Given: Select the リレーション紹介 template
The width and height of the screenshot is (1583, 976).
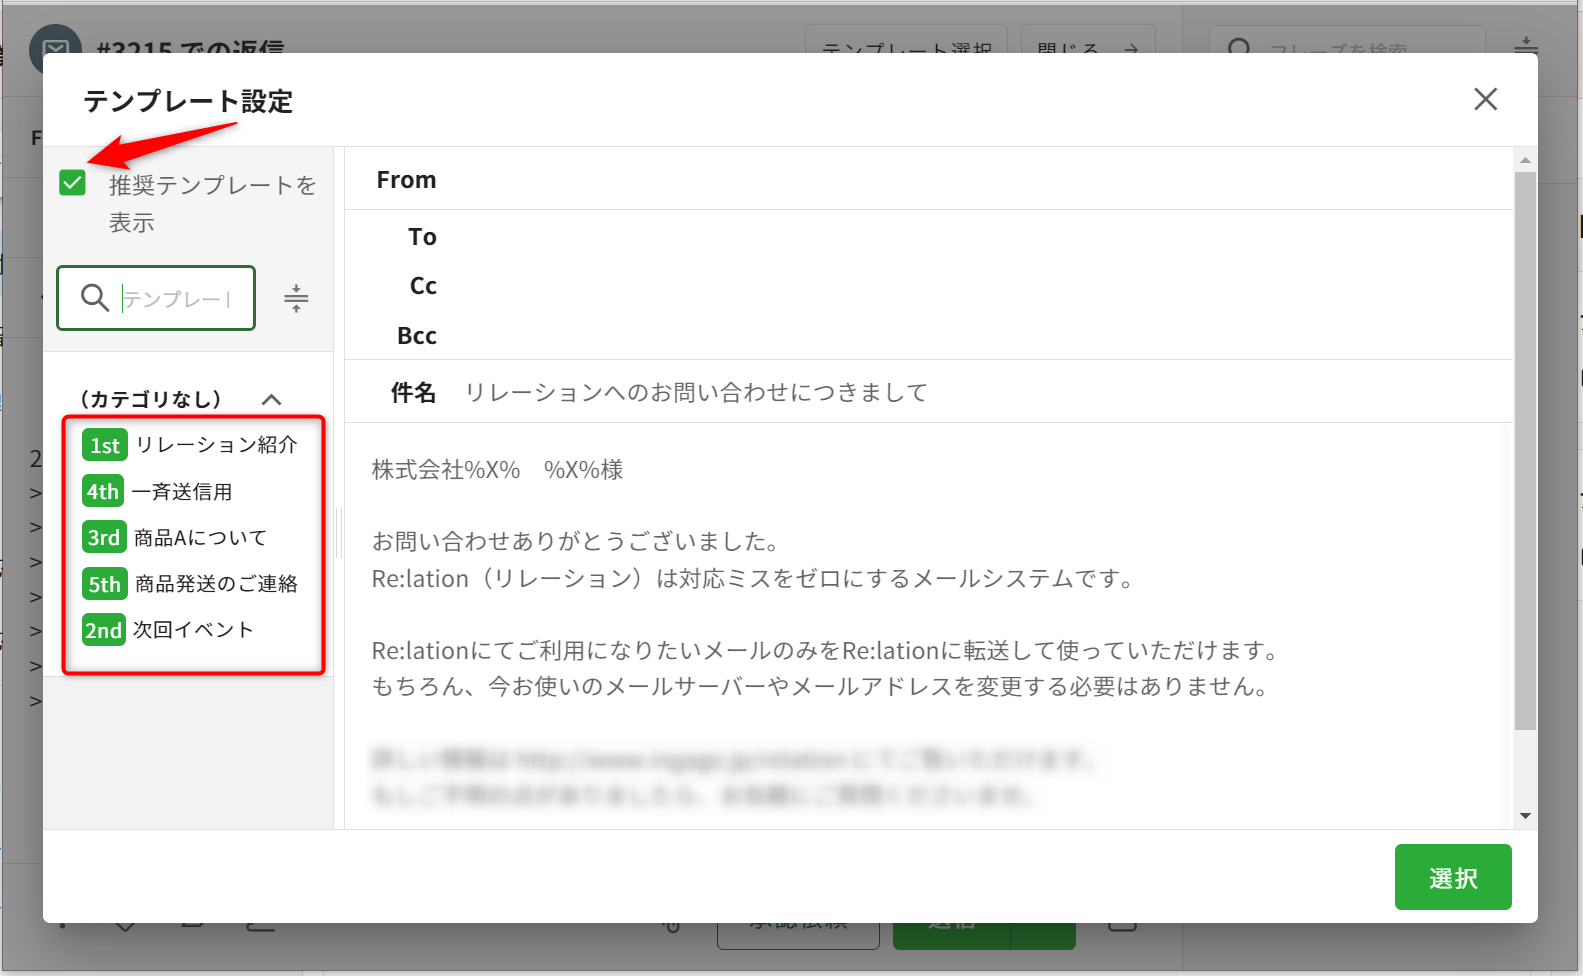Looking at the screenshot, I should (216, 445).
